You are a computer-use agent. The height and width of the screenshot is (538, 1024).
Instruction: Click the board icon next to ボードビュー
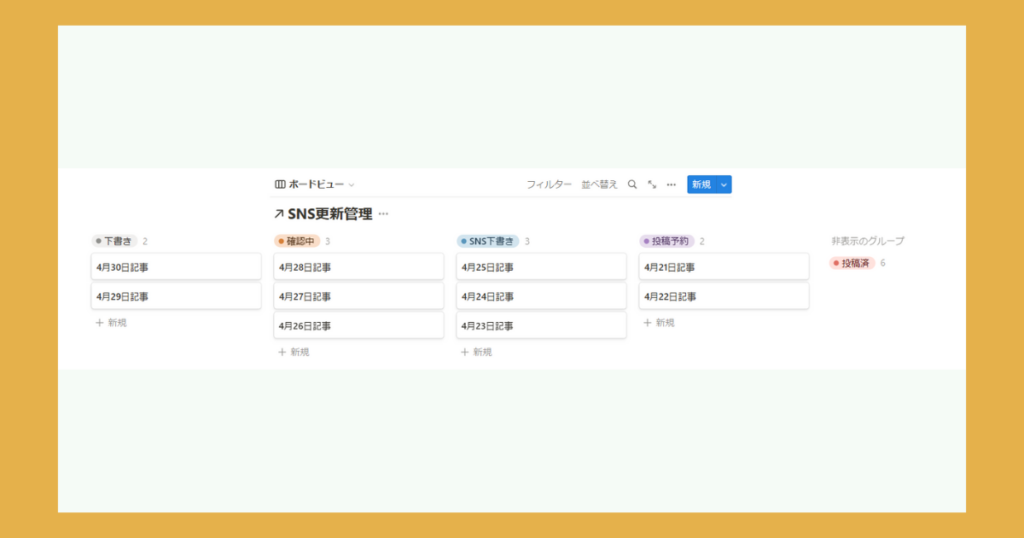tap(280, 185)
